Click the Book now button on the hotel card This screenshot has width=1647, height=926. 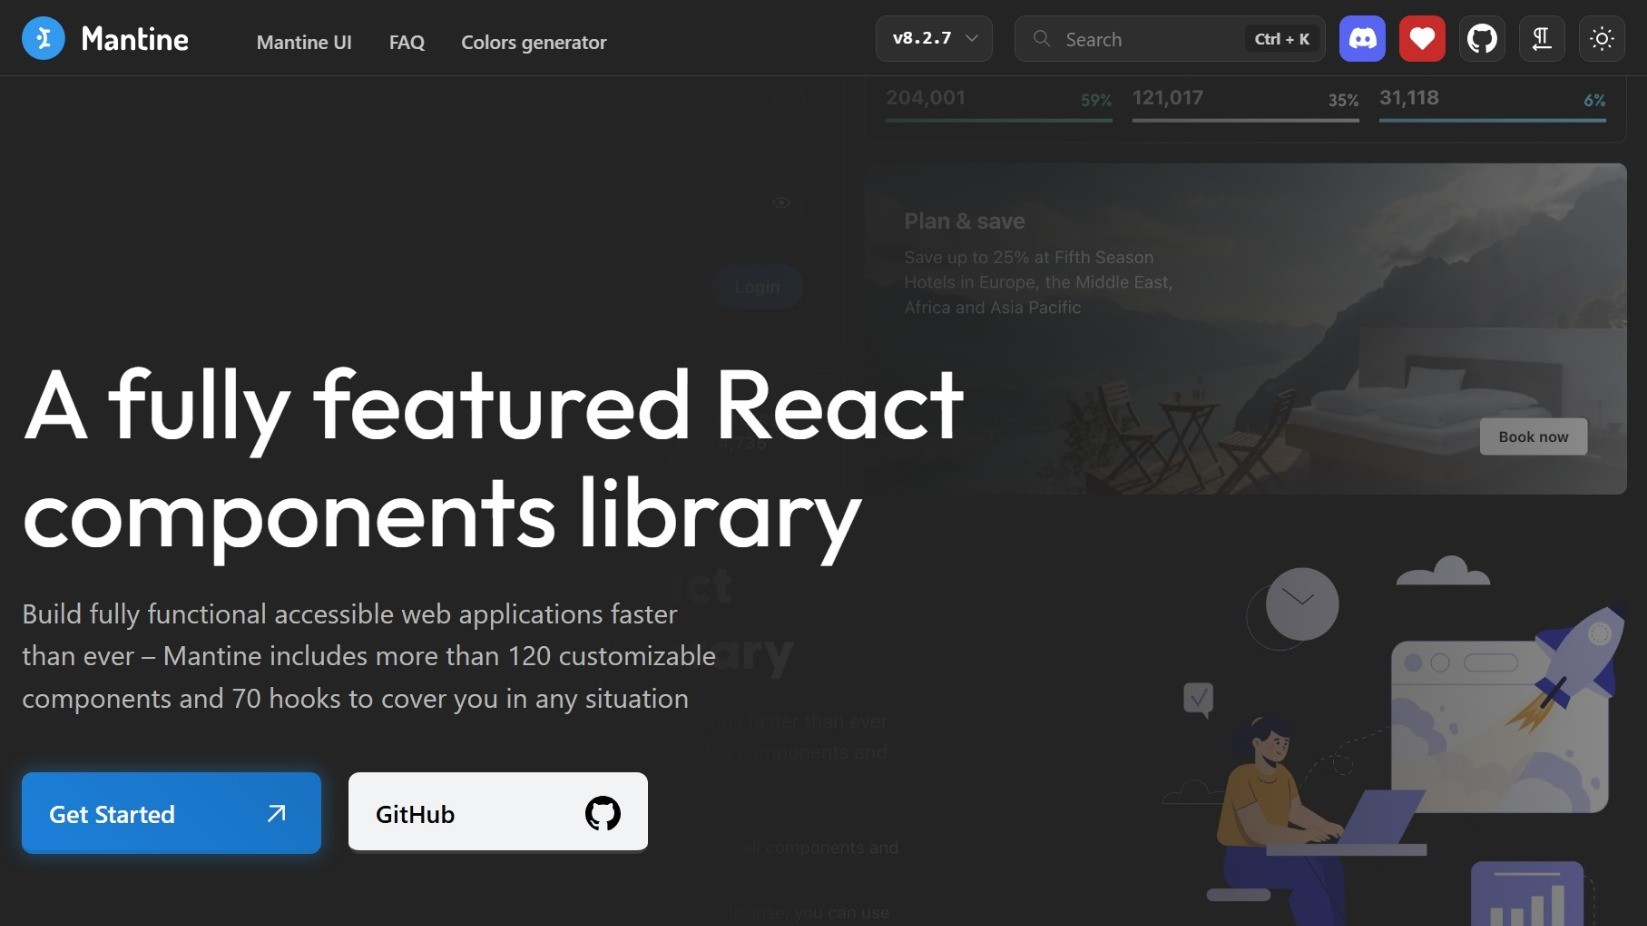(x=1533, y=437)
